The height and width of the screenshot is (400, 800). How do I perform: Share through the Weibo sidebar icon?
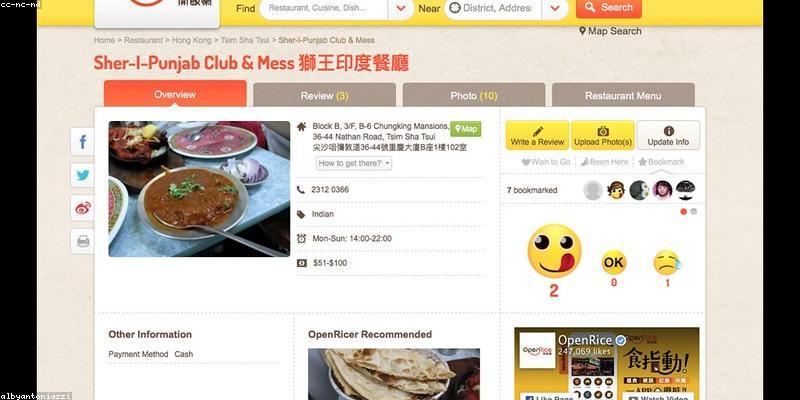tap(83, 208)
